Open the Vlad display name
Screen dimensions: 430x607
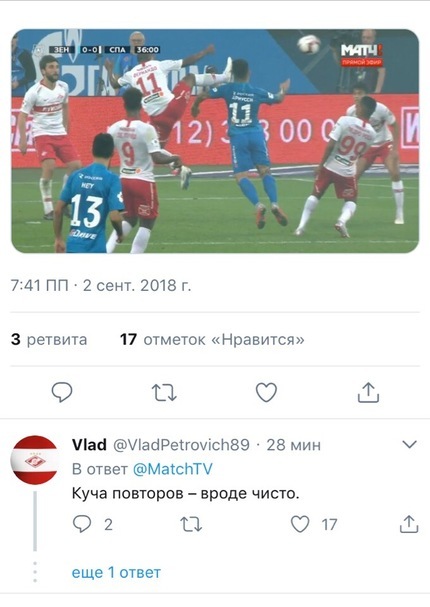[89, 445]
